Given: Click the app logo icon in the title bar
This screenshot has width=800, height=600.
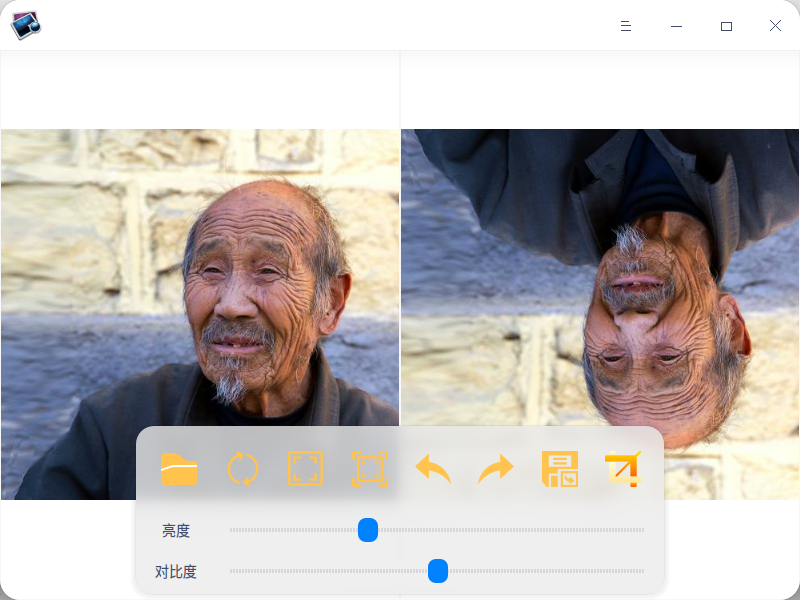Looking at the screenshot, I should [26, 25].
